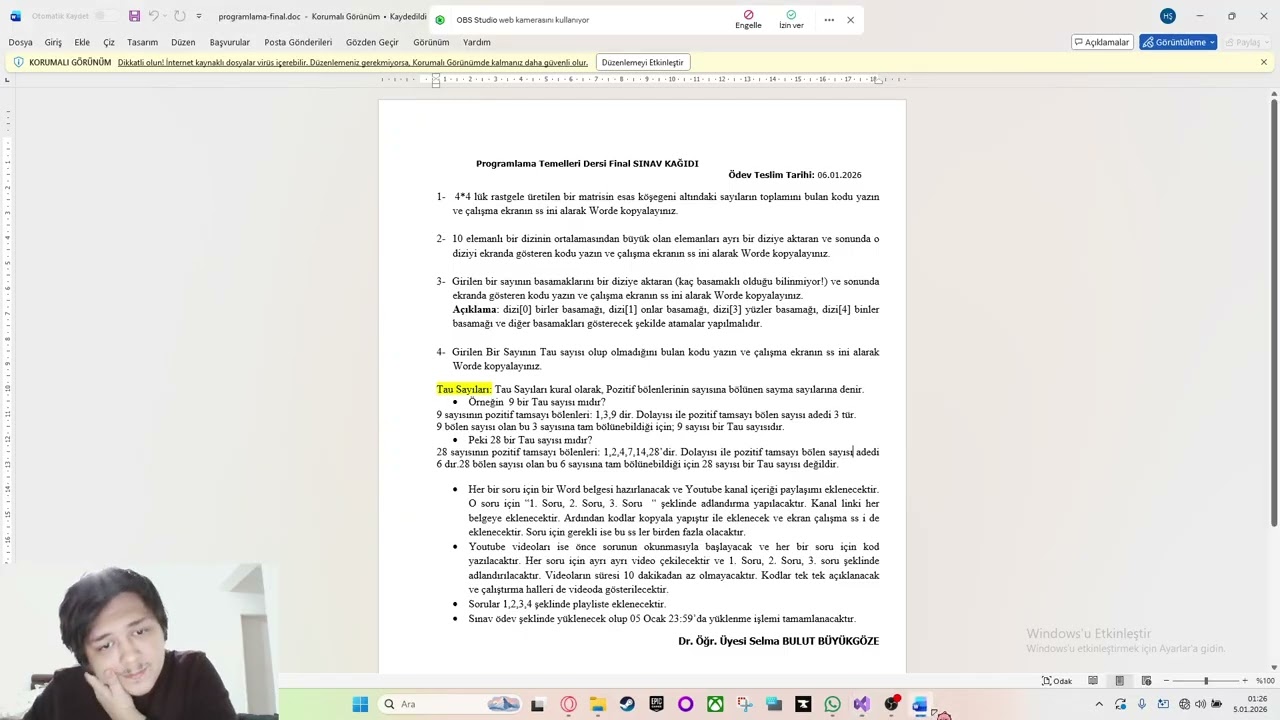Click the Açıklamalar button
The height and width of the screenshot is (720, 1280).
pyautogui.click(x=1101, y=42)
